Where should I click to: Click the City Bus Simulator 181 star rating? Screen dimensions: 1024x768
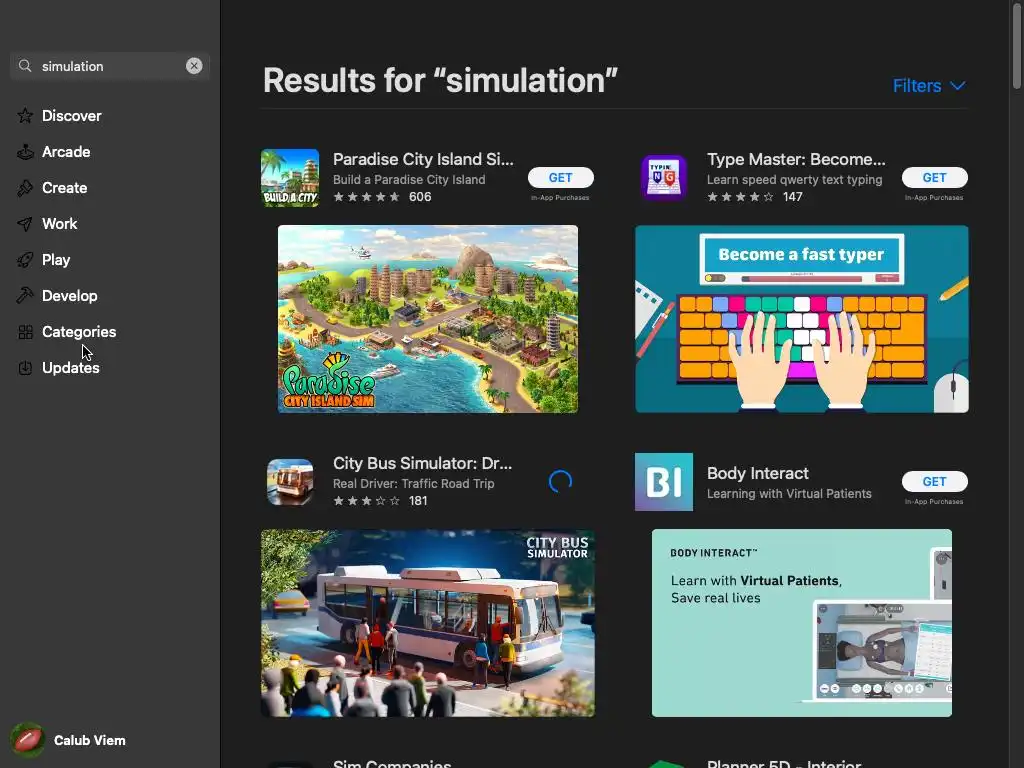click(x=380, y=501)
